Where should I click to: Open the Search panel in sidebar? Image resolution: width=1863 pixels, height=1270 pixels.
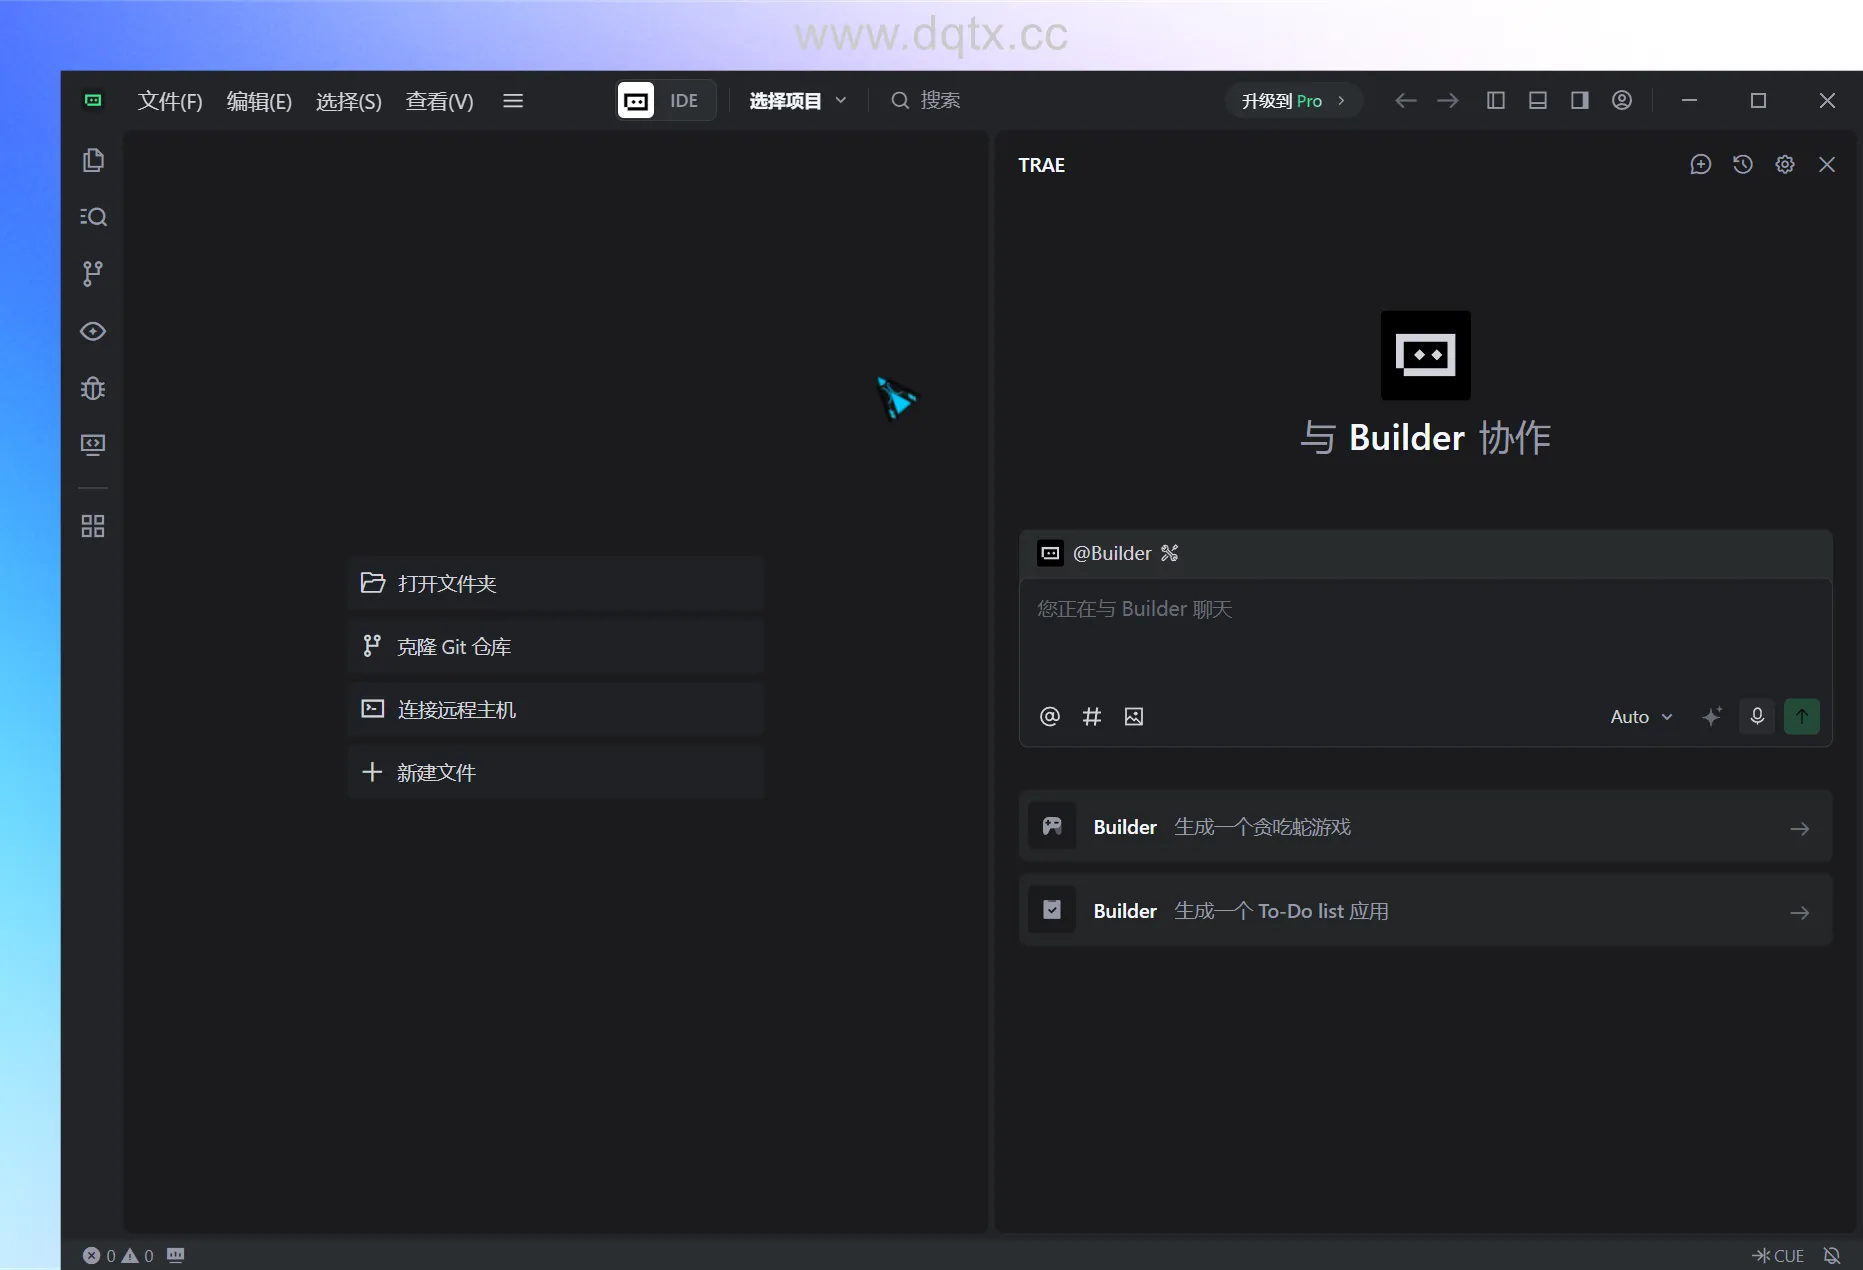point(93,217)
